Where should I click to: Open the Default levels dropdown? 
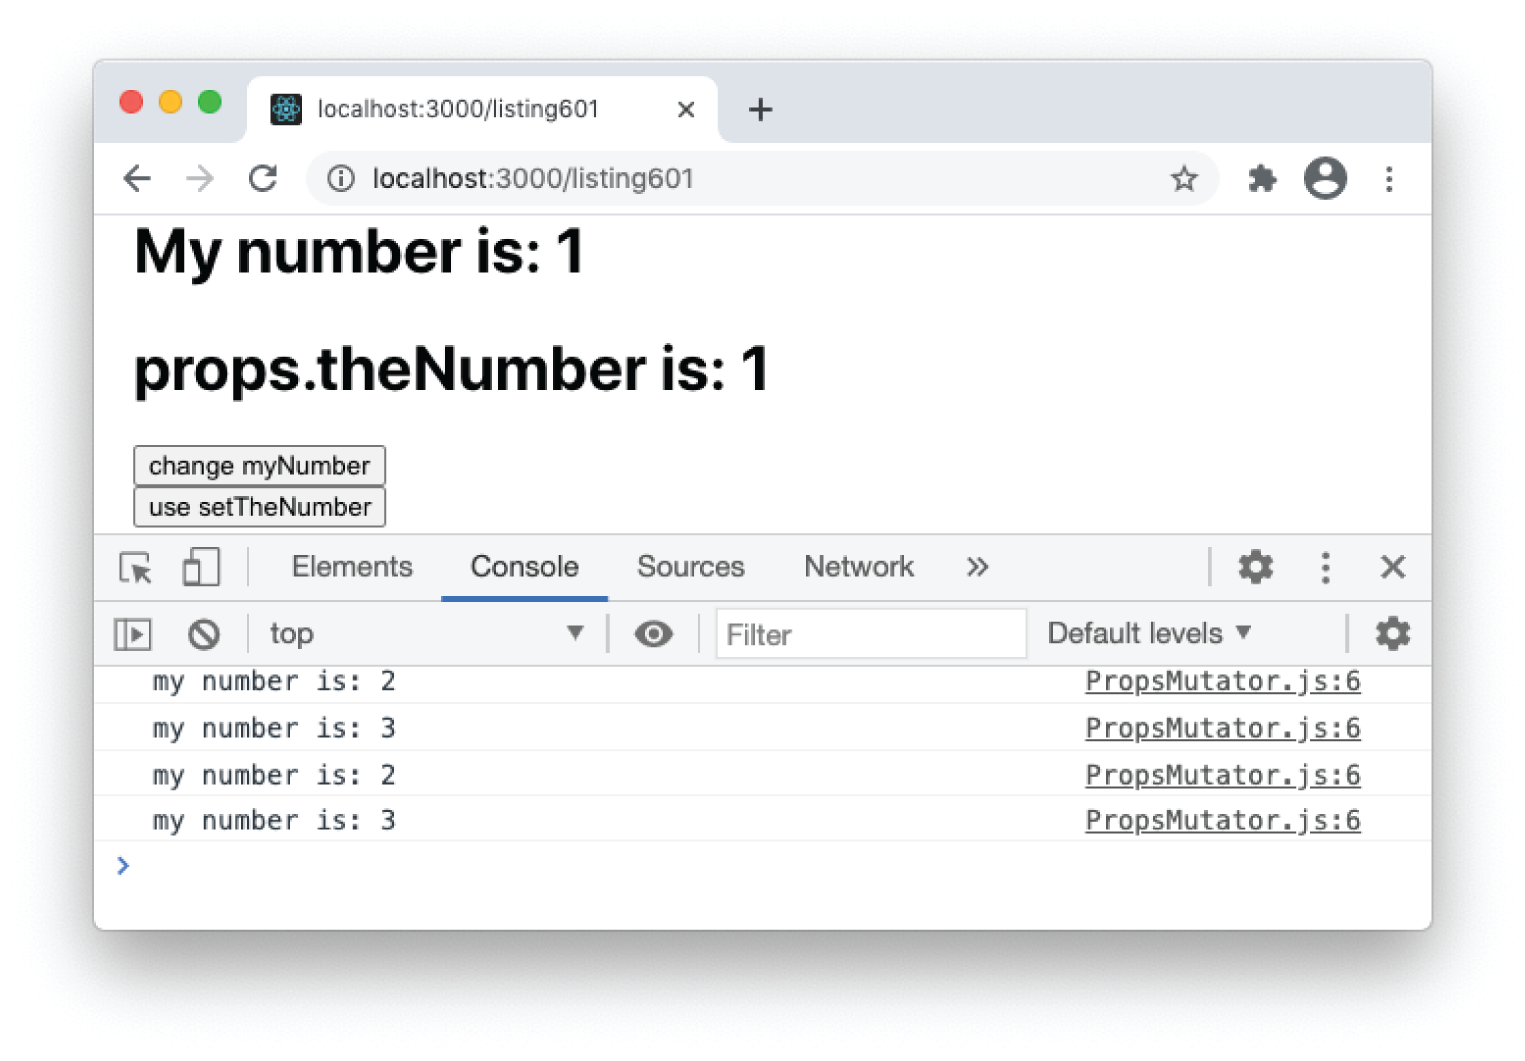pyautogui.click(x=1145, y=633)
